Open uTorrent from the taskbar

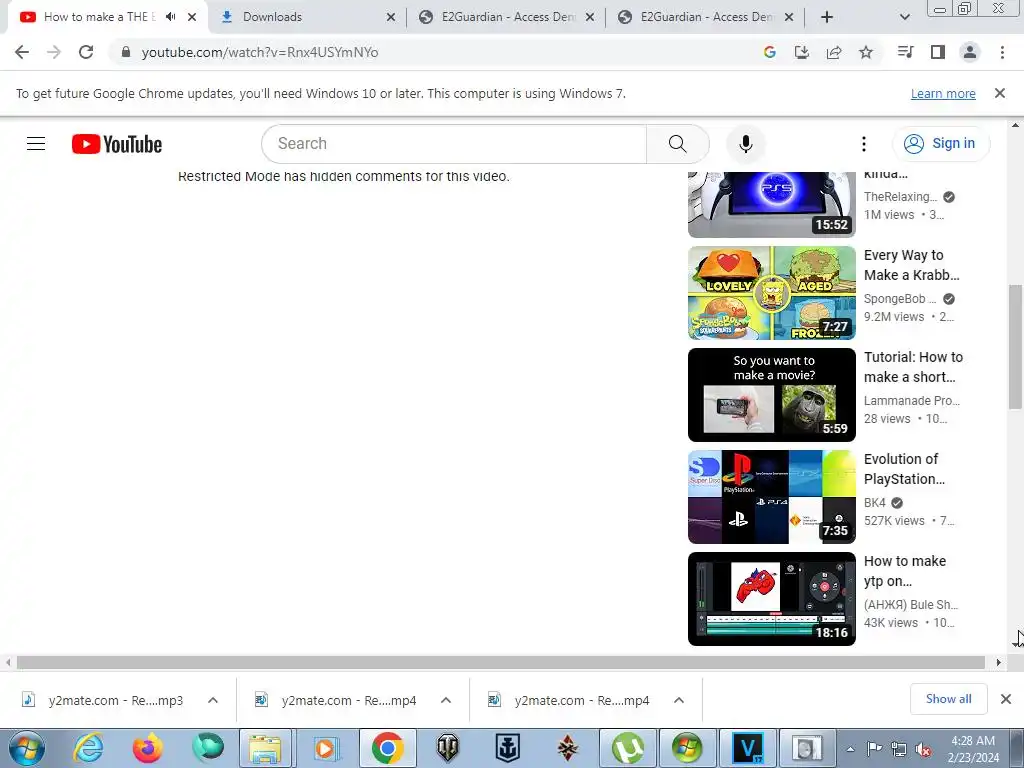627,748
